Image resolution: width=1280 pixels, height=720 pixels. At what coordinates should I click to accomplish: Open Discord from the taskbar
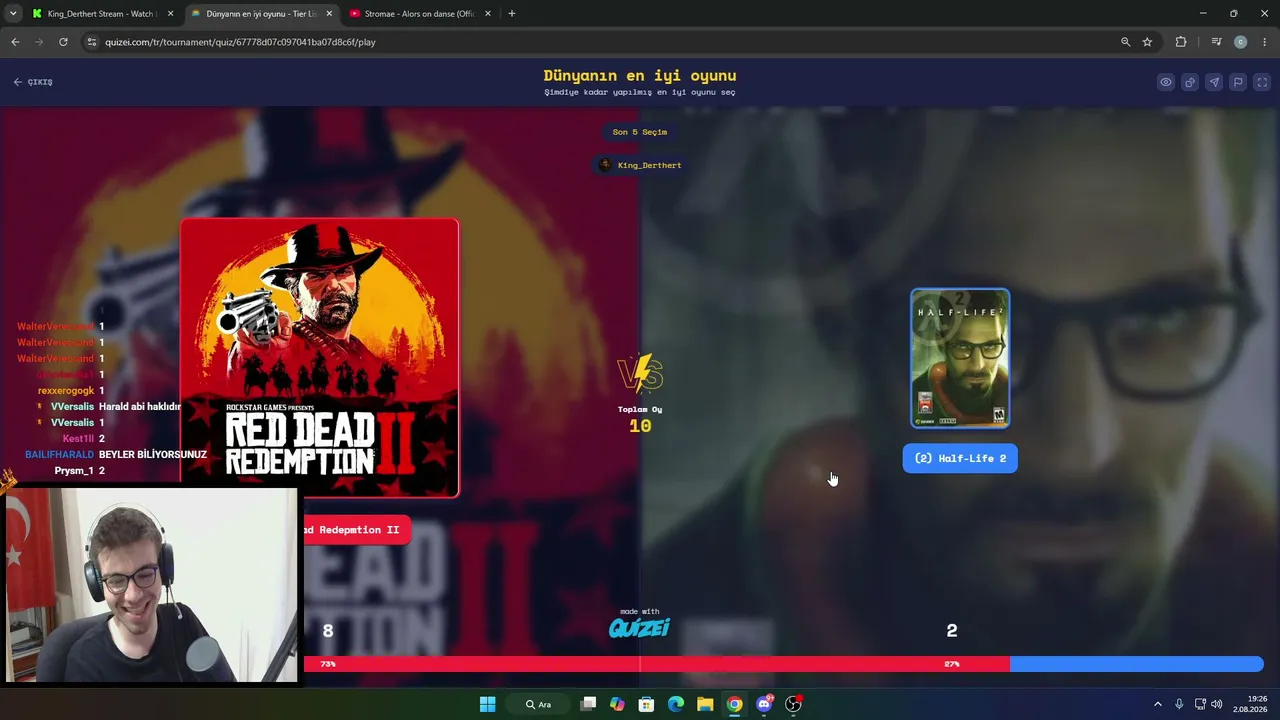(x=764, y=704)
